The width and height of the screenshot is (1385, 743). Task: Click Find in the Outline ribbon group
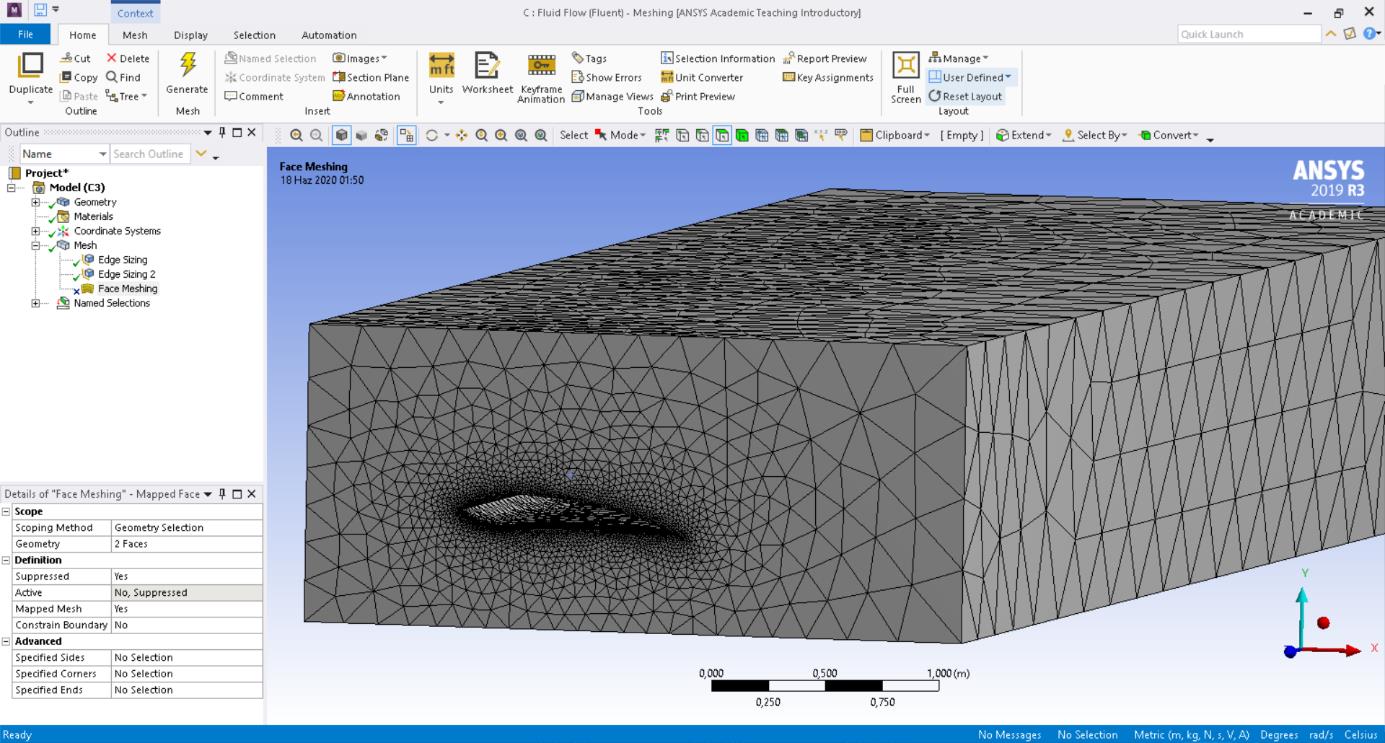[x=123, y=78]
